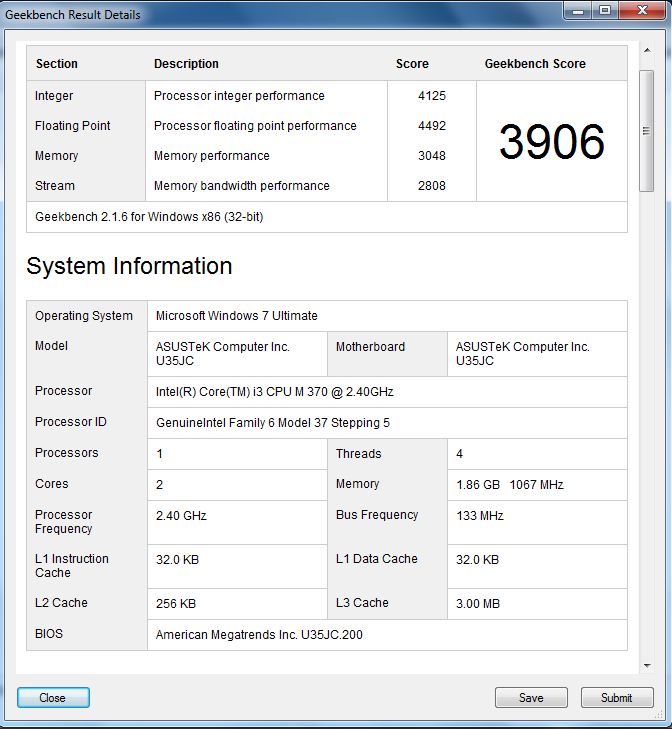This screenshot has height=729, width=672.
Task: Click L3 Cache value 3.00 MB
Action: [478, 603]
